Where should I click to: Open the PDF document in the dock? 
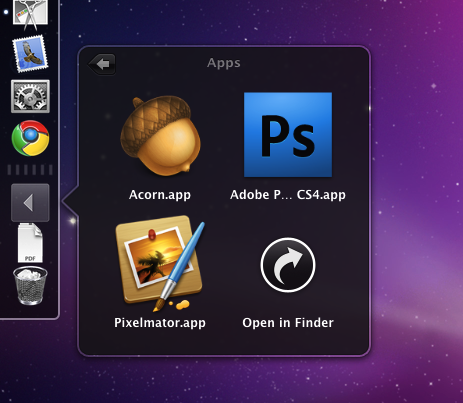(x=30, y=243)
